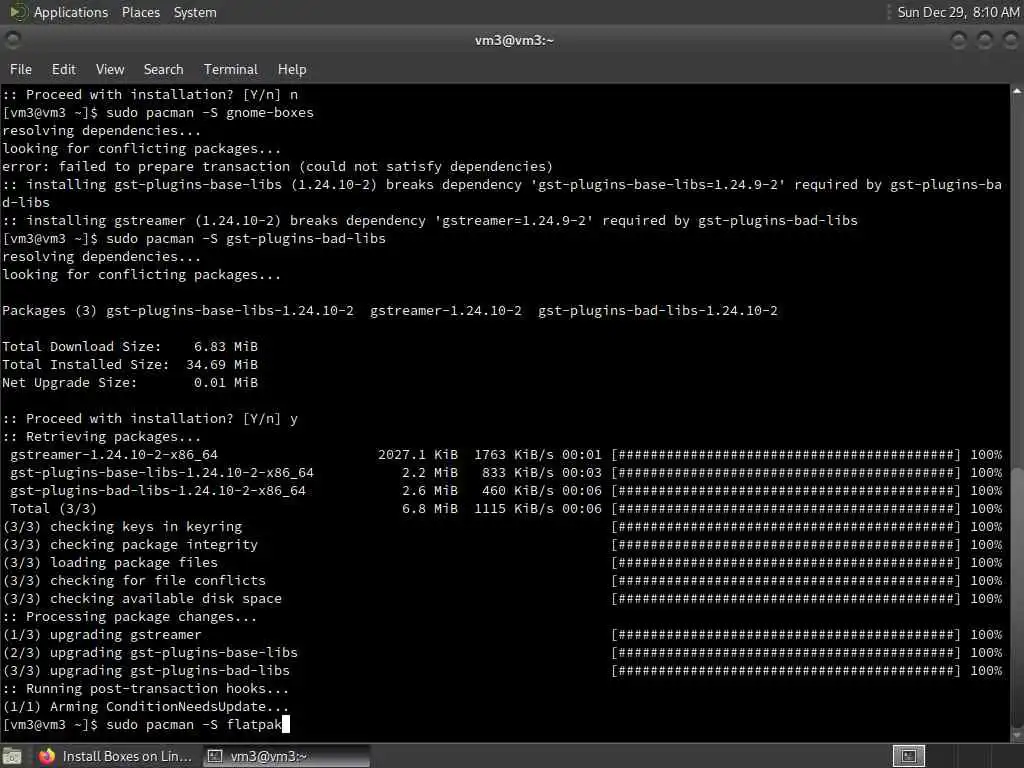Select the vm3@vm3:~ taskbar entry
Image resolution: width=1024 pixels, height=768 pixels.
click(286, 756)
